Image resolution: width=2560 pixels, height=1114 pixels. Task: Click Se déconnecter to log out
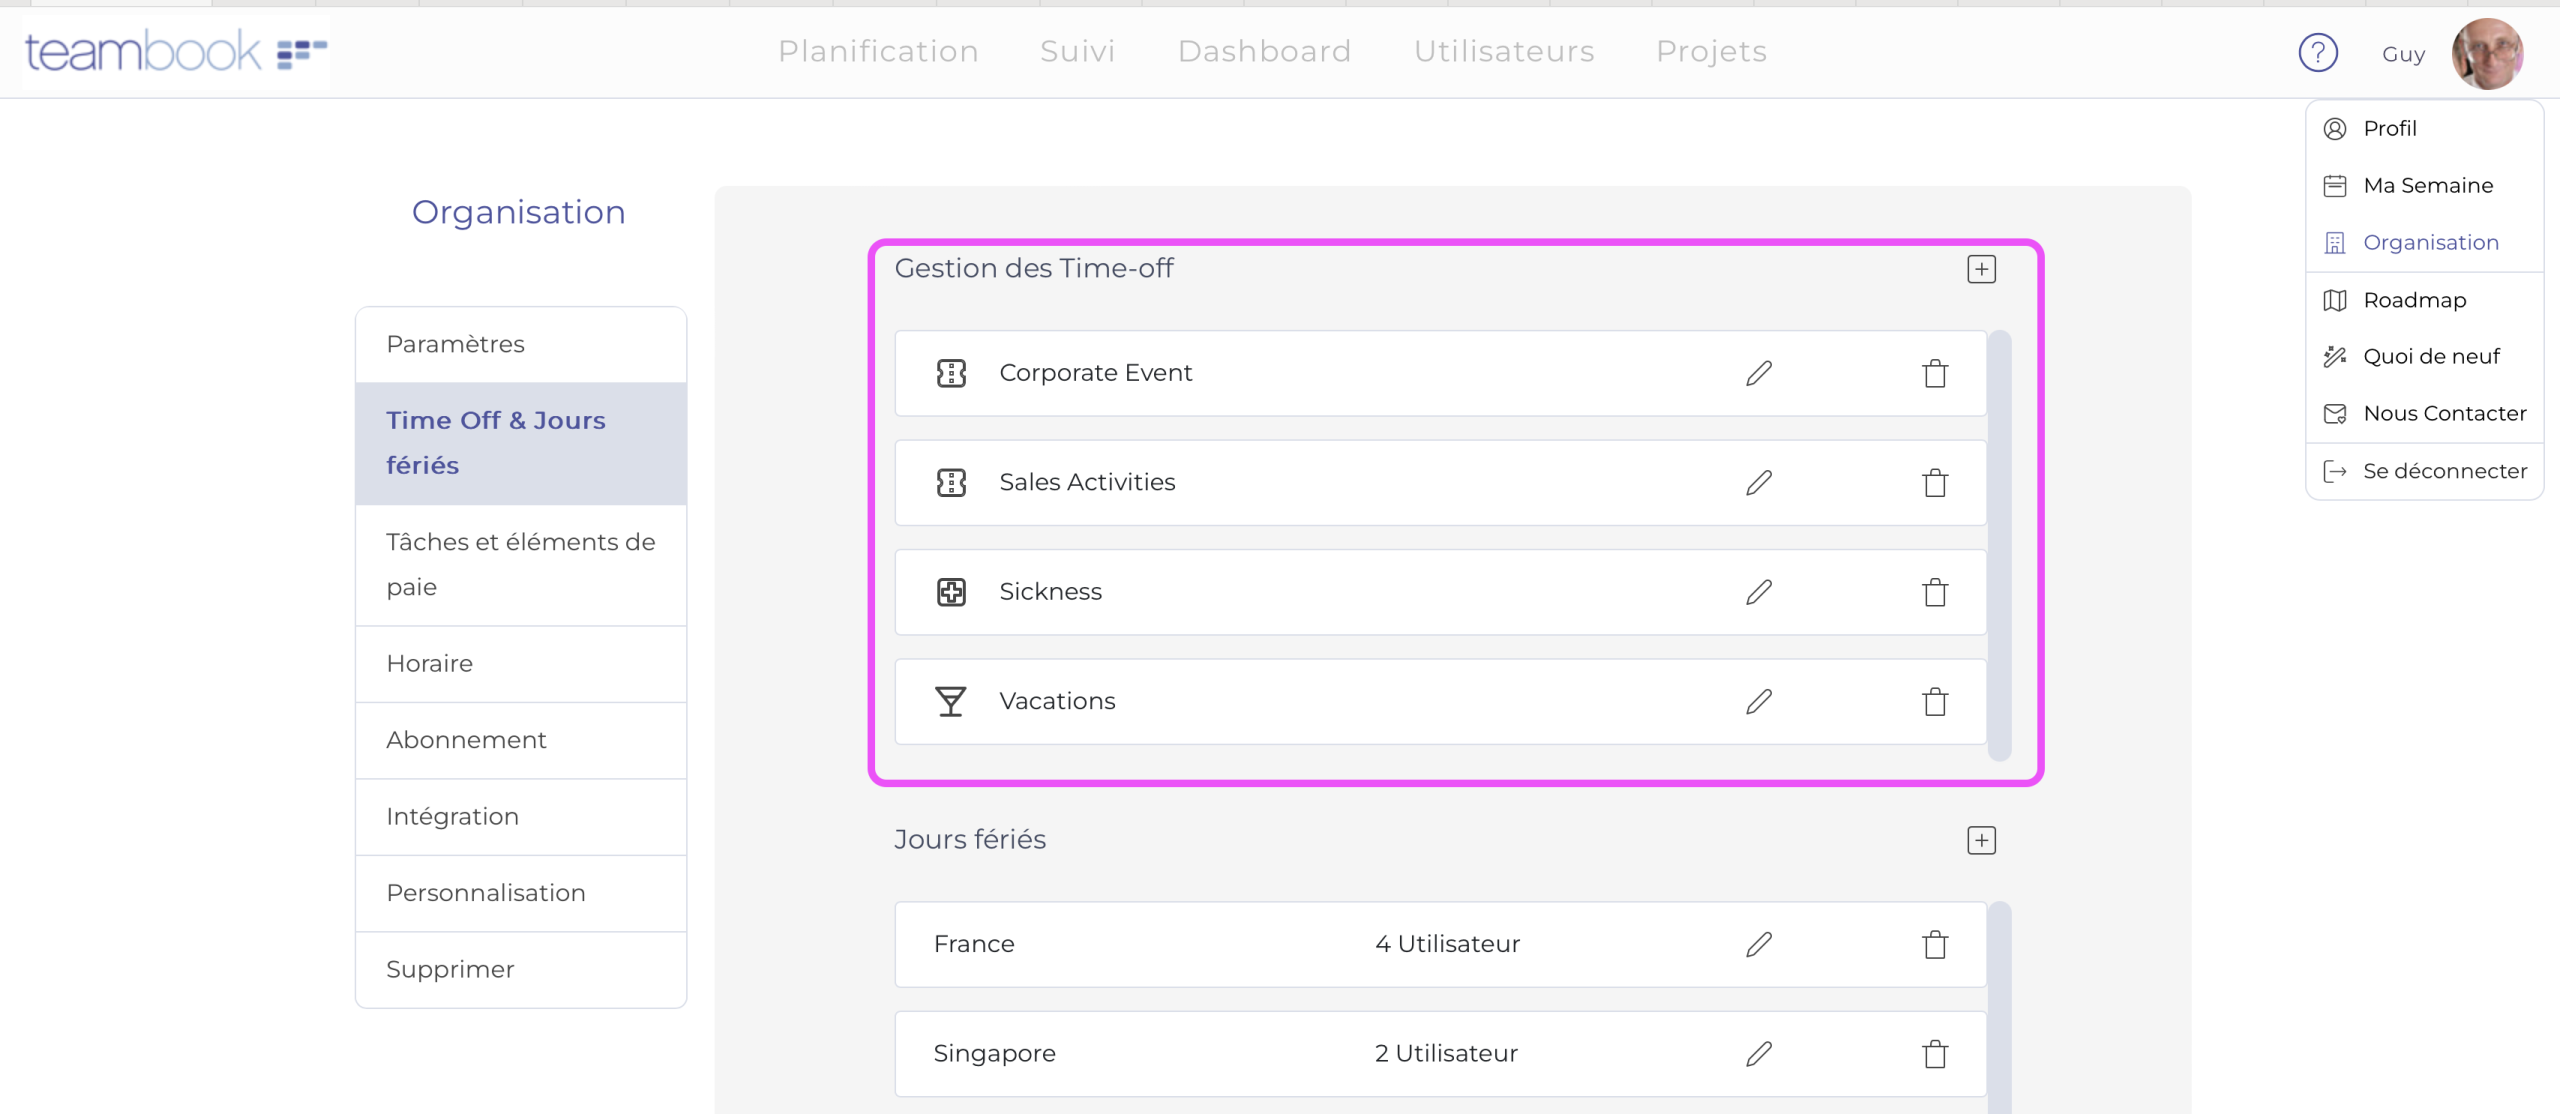coord(2444,471)
